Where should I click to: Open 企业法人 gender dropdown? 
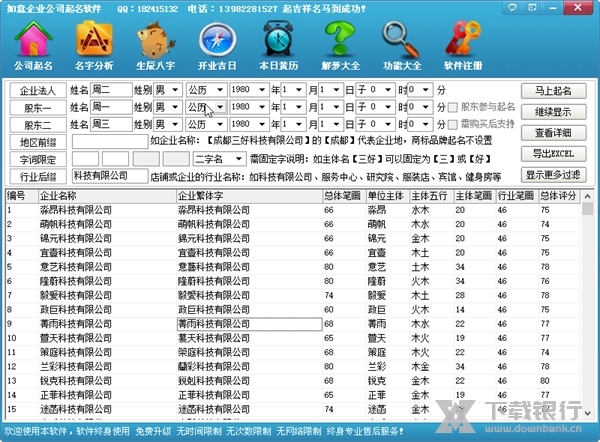coord(175,90)
